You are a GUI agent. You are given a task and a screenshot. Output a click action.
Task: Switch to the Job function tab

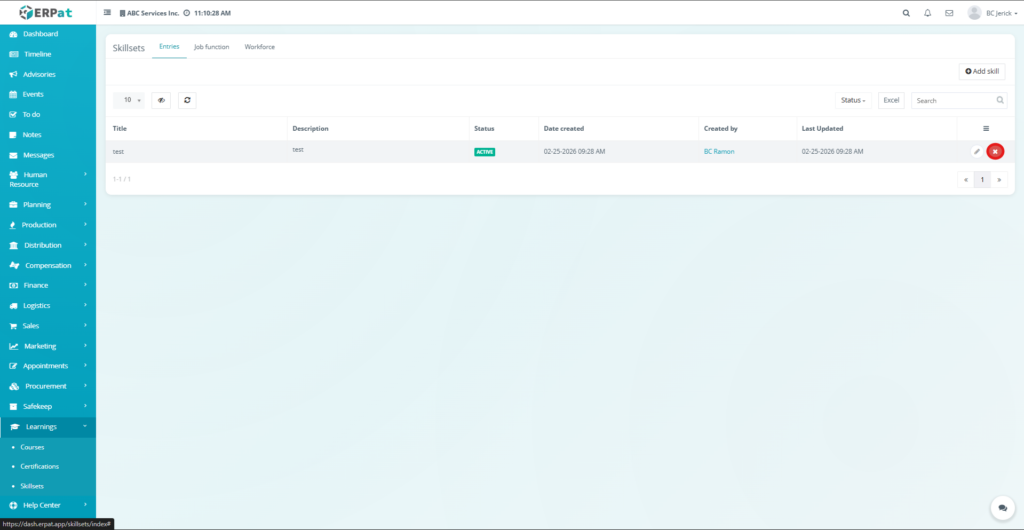[x=211, y=47]
